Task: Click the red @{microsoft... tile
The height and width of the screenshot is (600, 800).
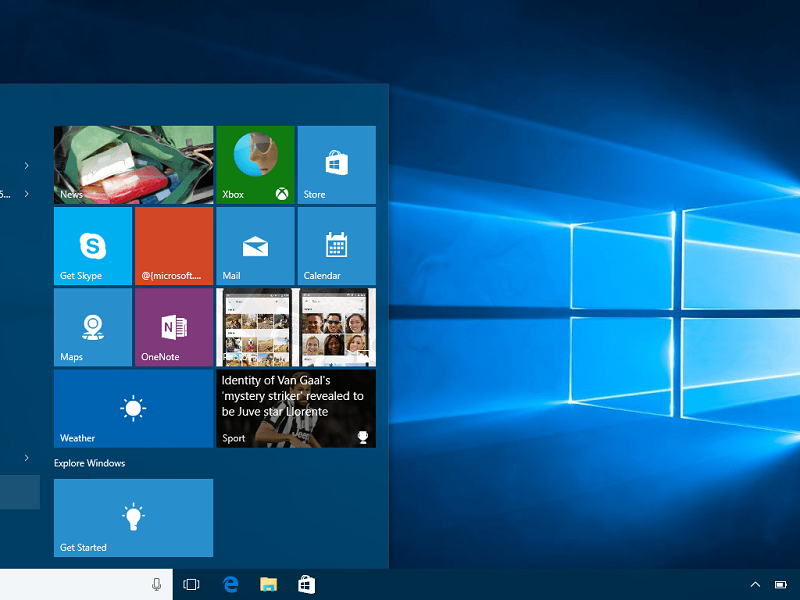Action: (x=174, y=246)
